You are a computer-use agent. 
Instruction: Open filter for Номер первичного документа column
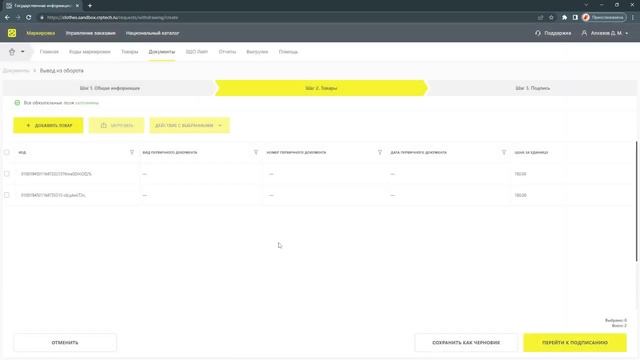pyautogui.click(x=380, y=152)
